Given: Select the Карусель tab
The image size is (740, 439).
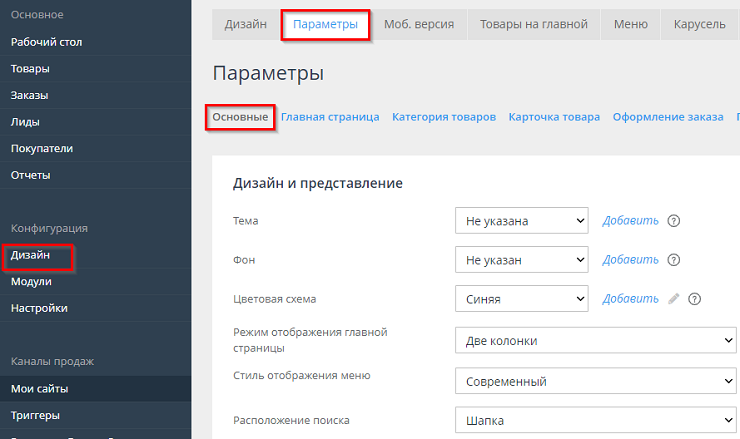Looking at the screenshot, I should coord(699,24).
